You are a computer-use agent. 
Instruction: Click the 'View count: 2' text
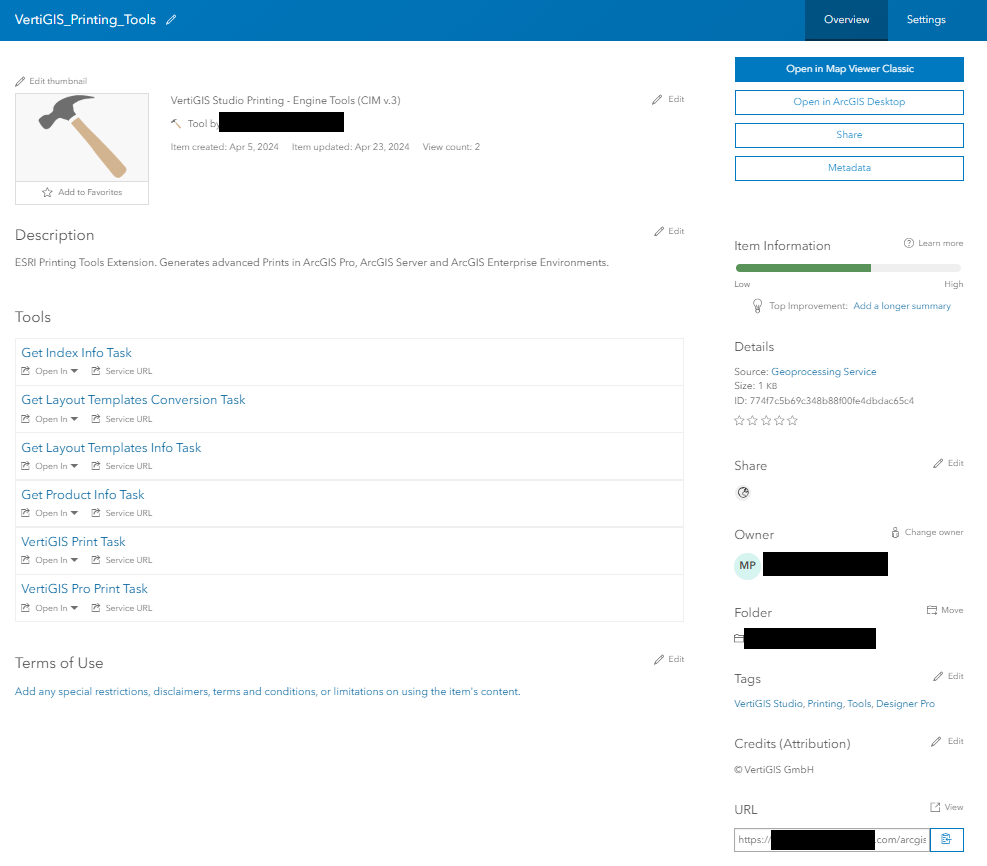tap(451, 147)
